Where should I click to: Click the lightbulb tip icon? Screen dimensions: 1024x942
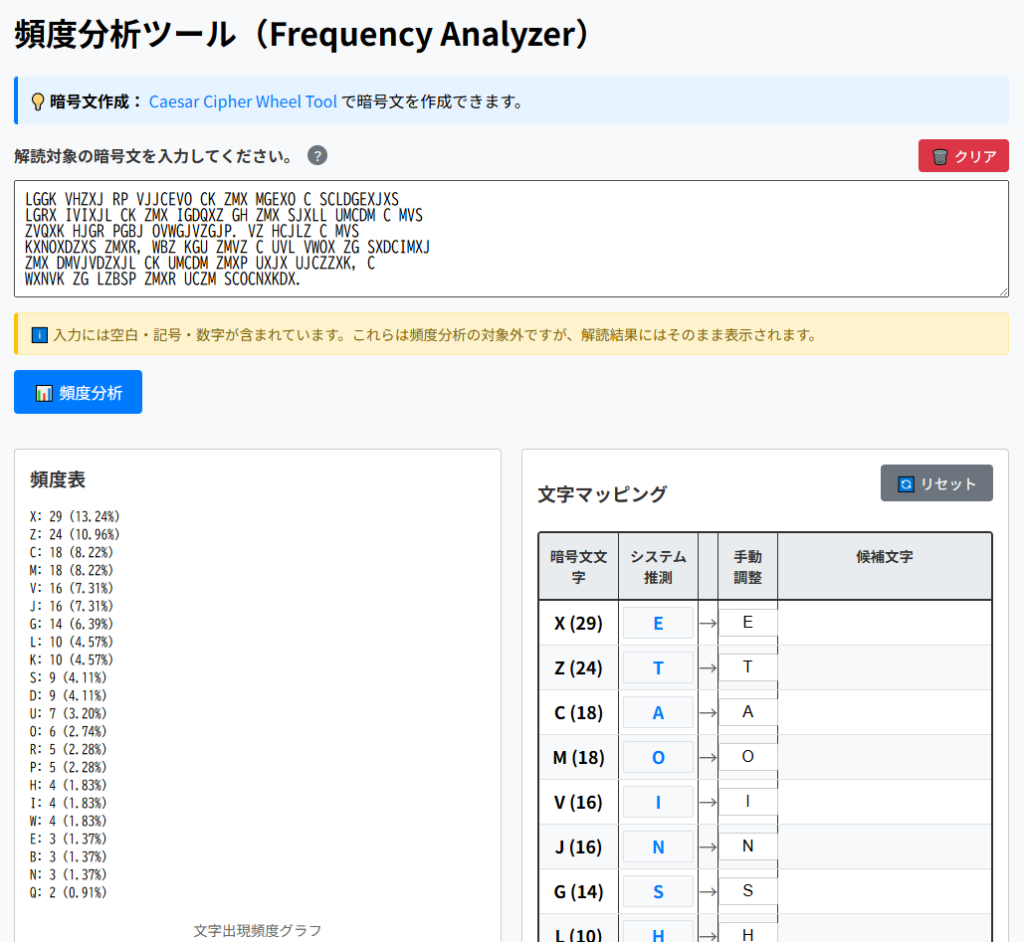coord(38,102)
